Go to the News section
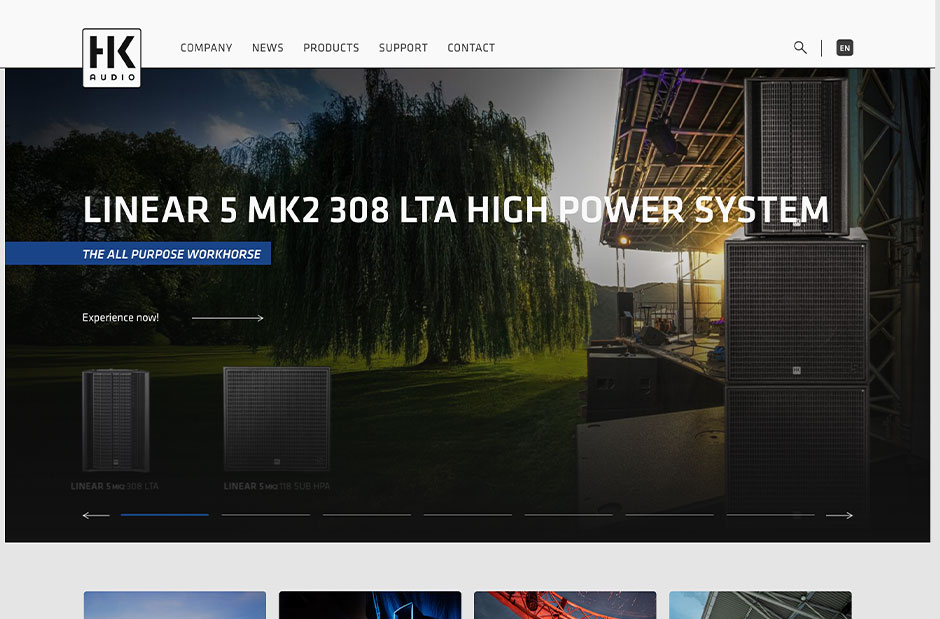Image resolution: width=940 pixels, height=619 pixels. pos(267,48)
